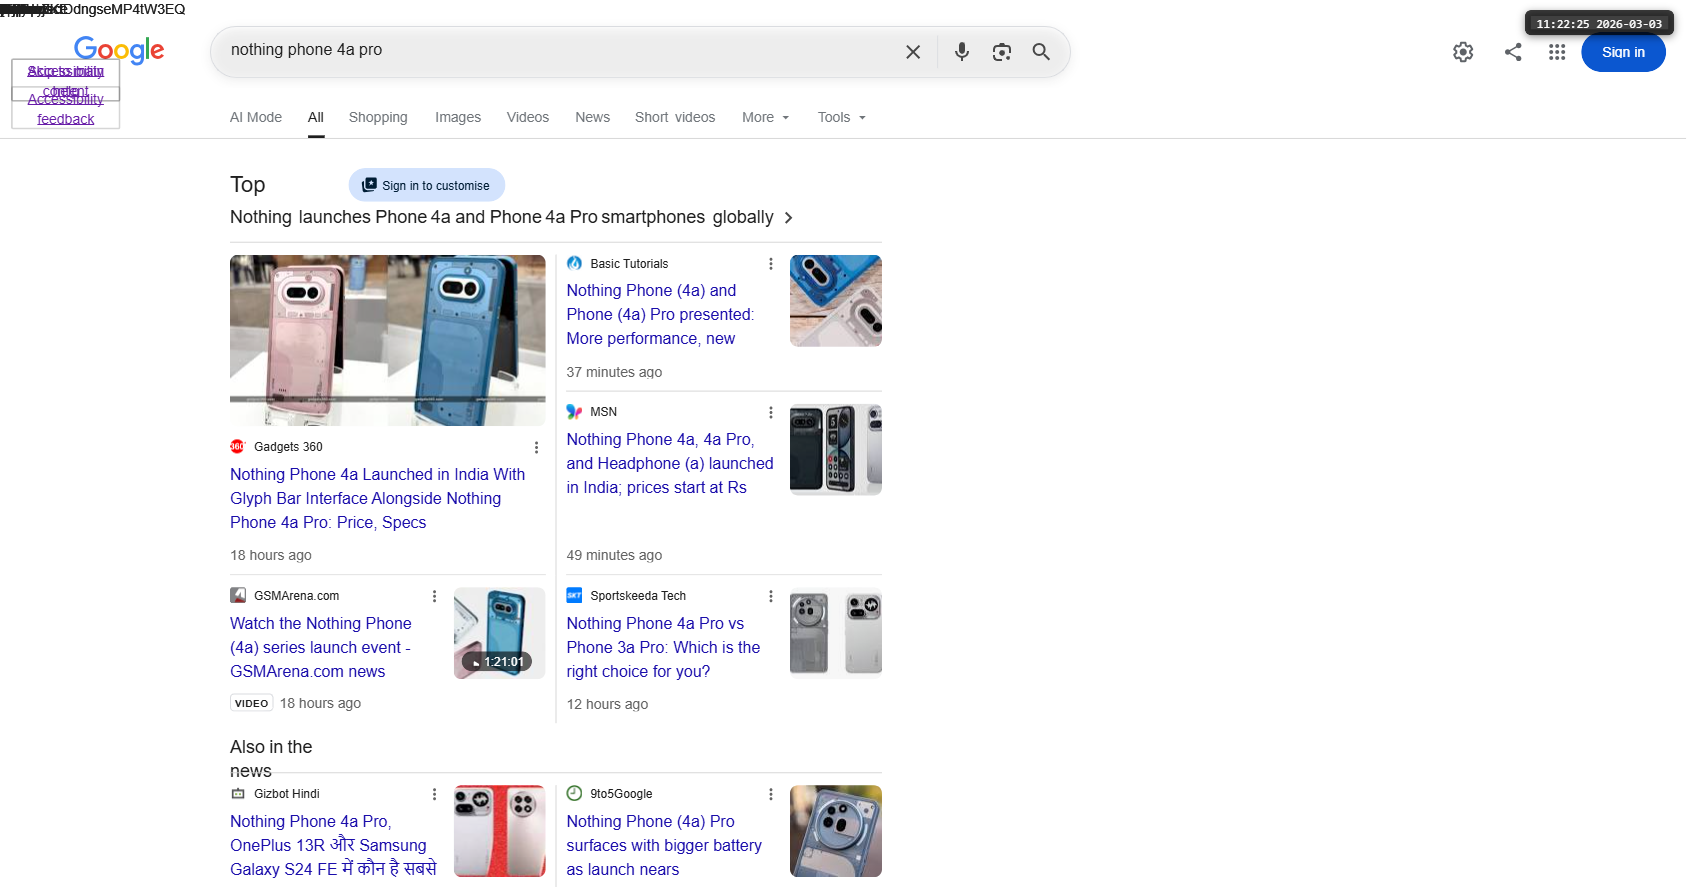Screen dimensions: 1707x887
Task: Open options menu for Basic Tutorials result
Action: tap(770, 264)
